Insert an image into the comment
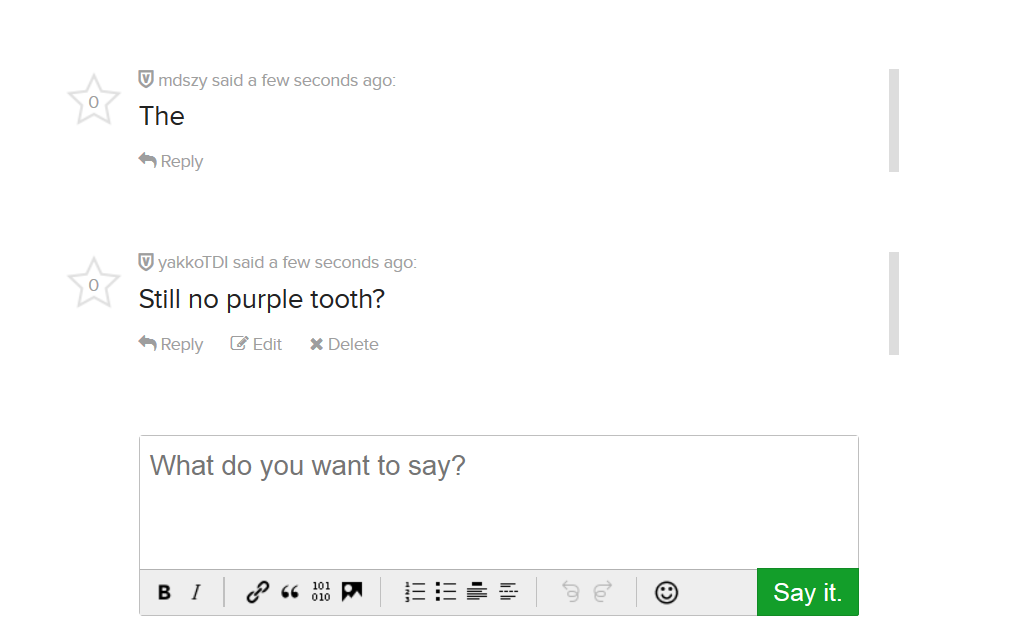 click(x=351, y=591)
